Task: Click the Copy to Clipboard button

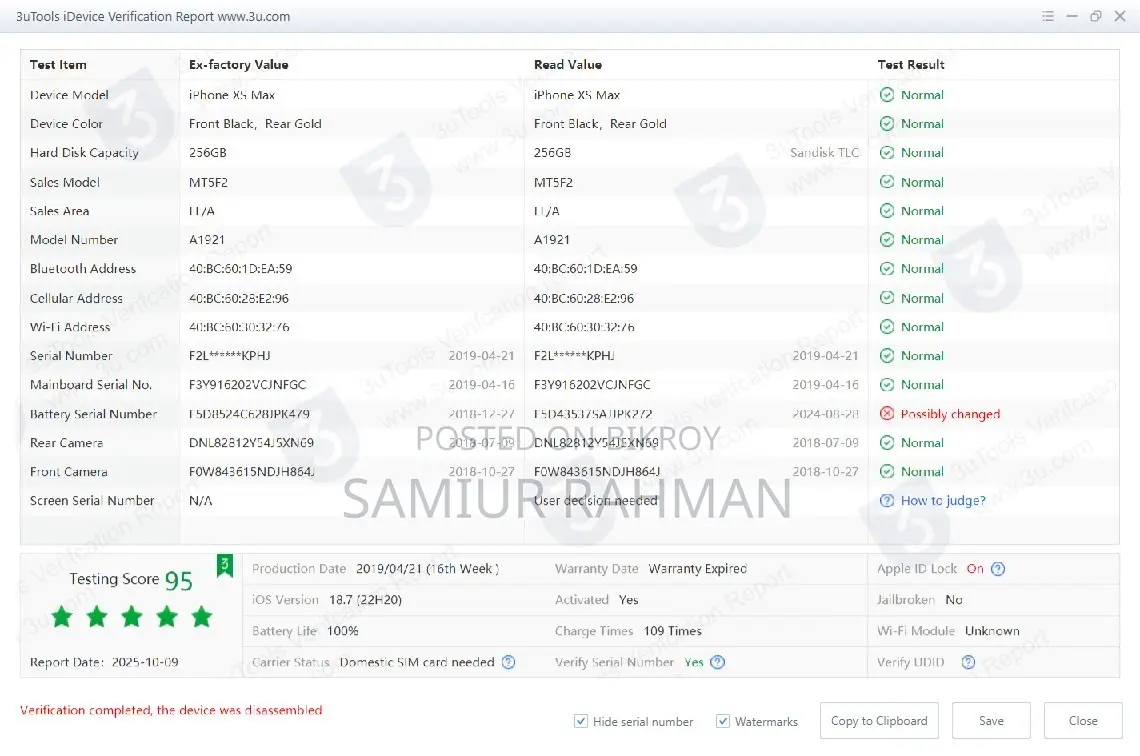Action: click(x=879, y=720)
